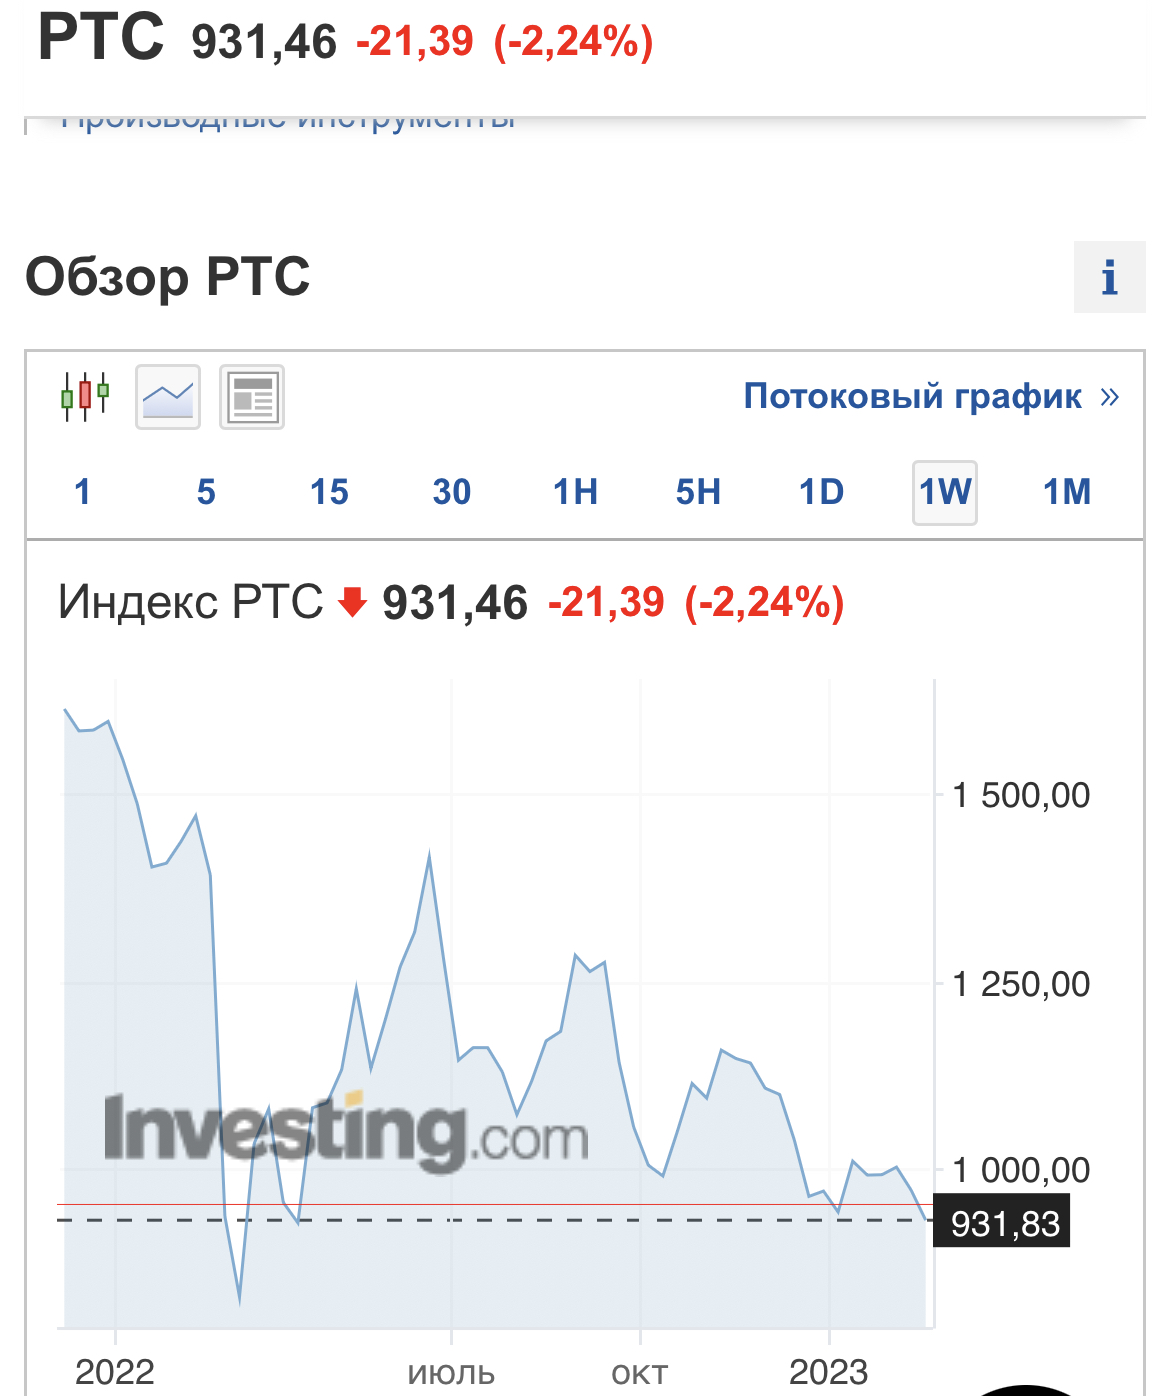Switch to the area chart icon

(168, 397)
